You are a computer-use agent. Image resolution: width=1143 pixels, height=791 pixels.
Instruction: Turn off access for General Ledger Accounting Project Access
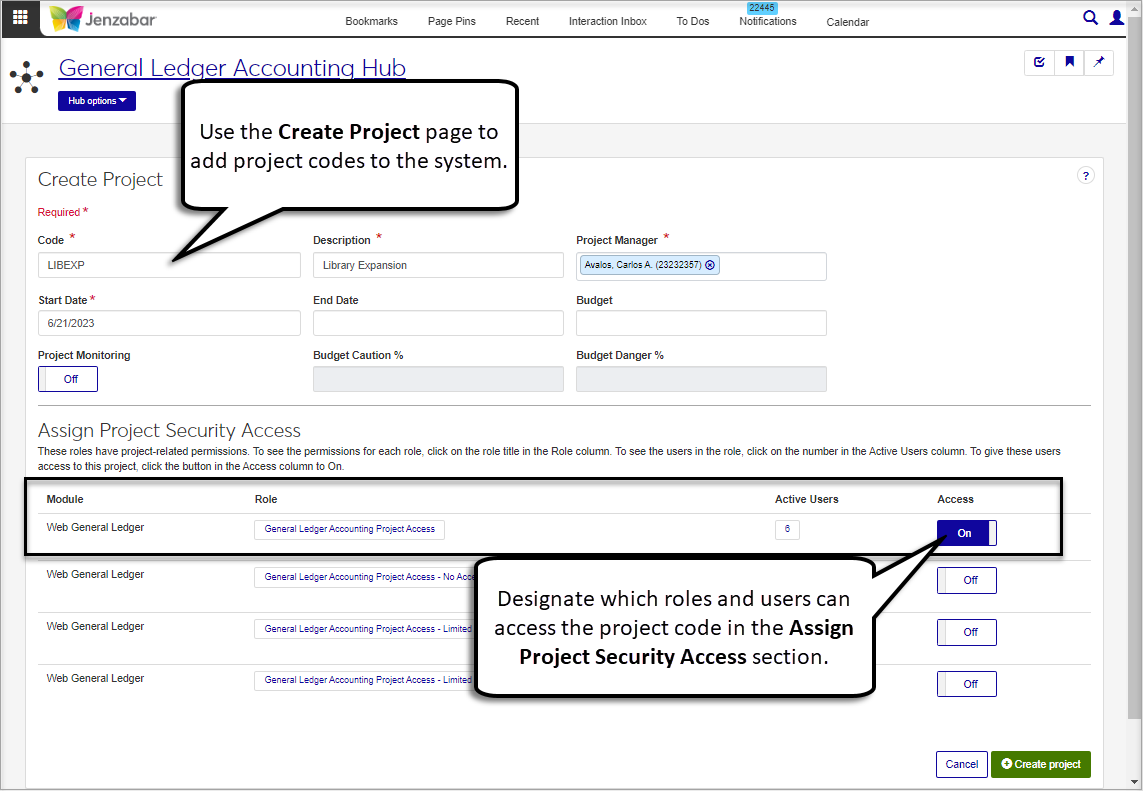point(966,533)
